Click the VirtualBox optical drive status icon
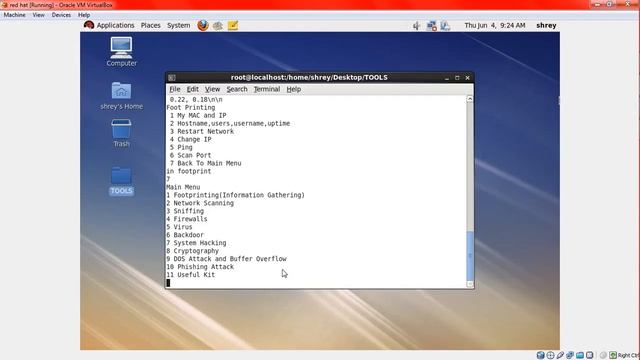This screenshot has width=640, height=360. 550,355
